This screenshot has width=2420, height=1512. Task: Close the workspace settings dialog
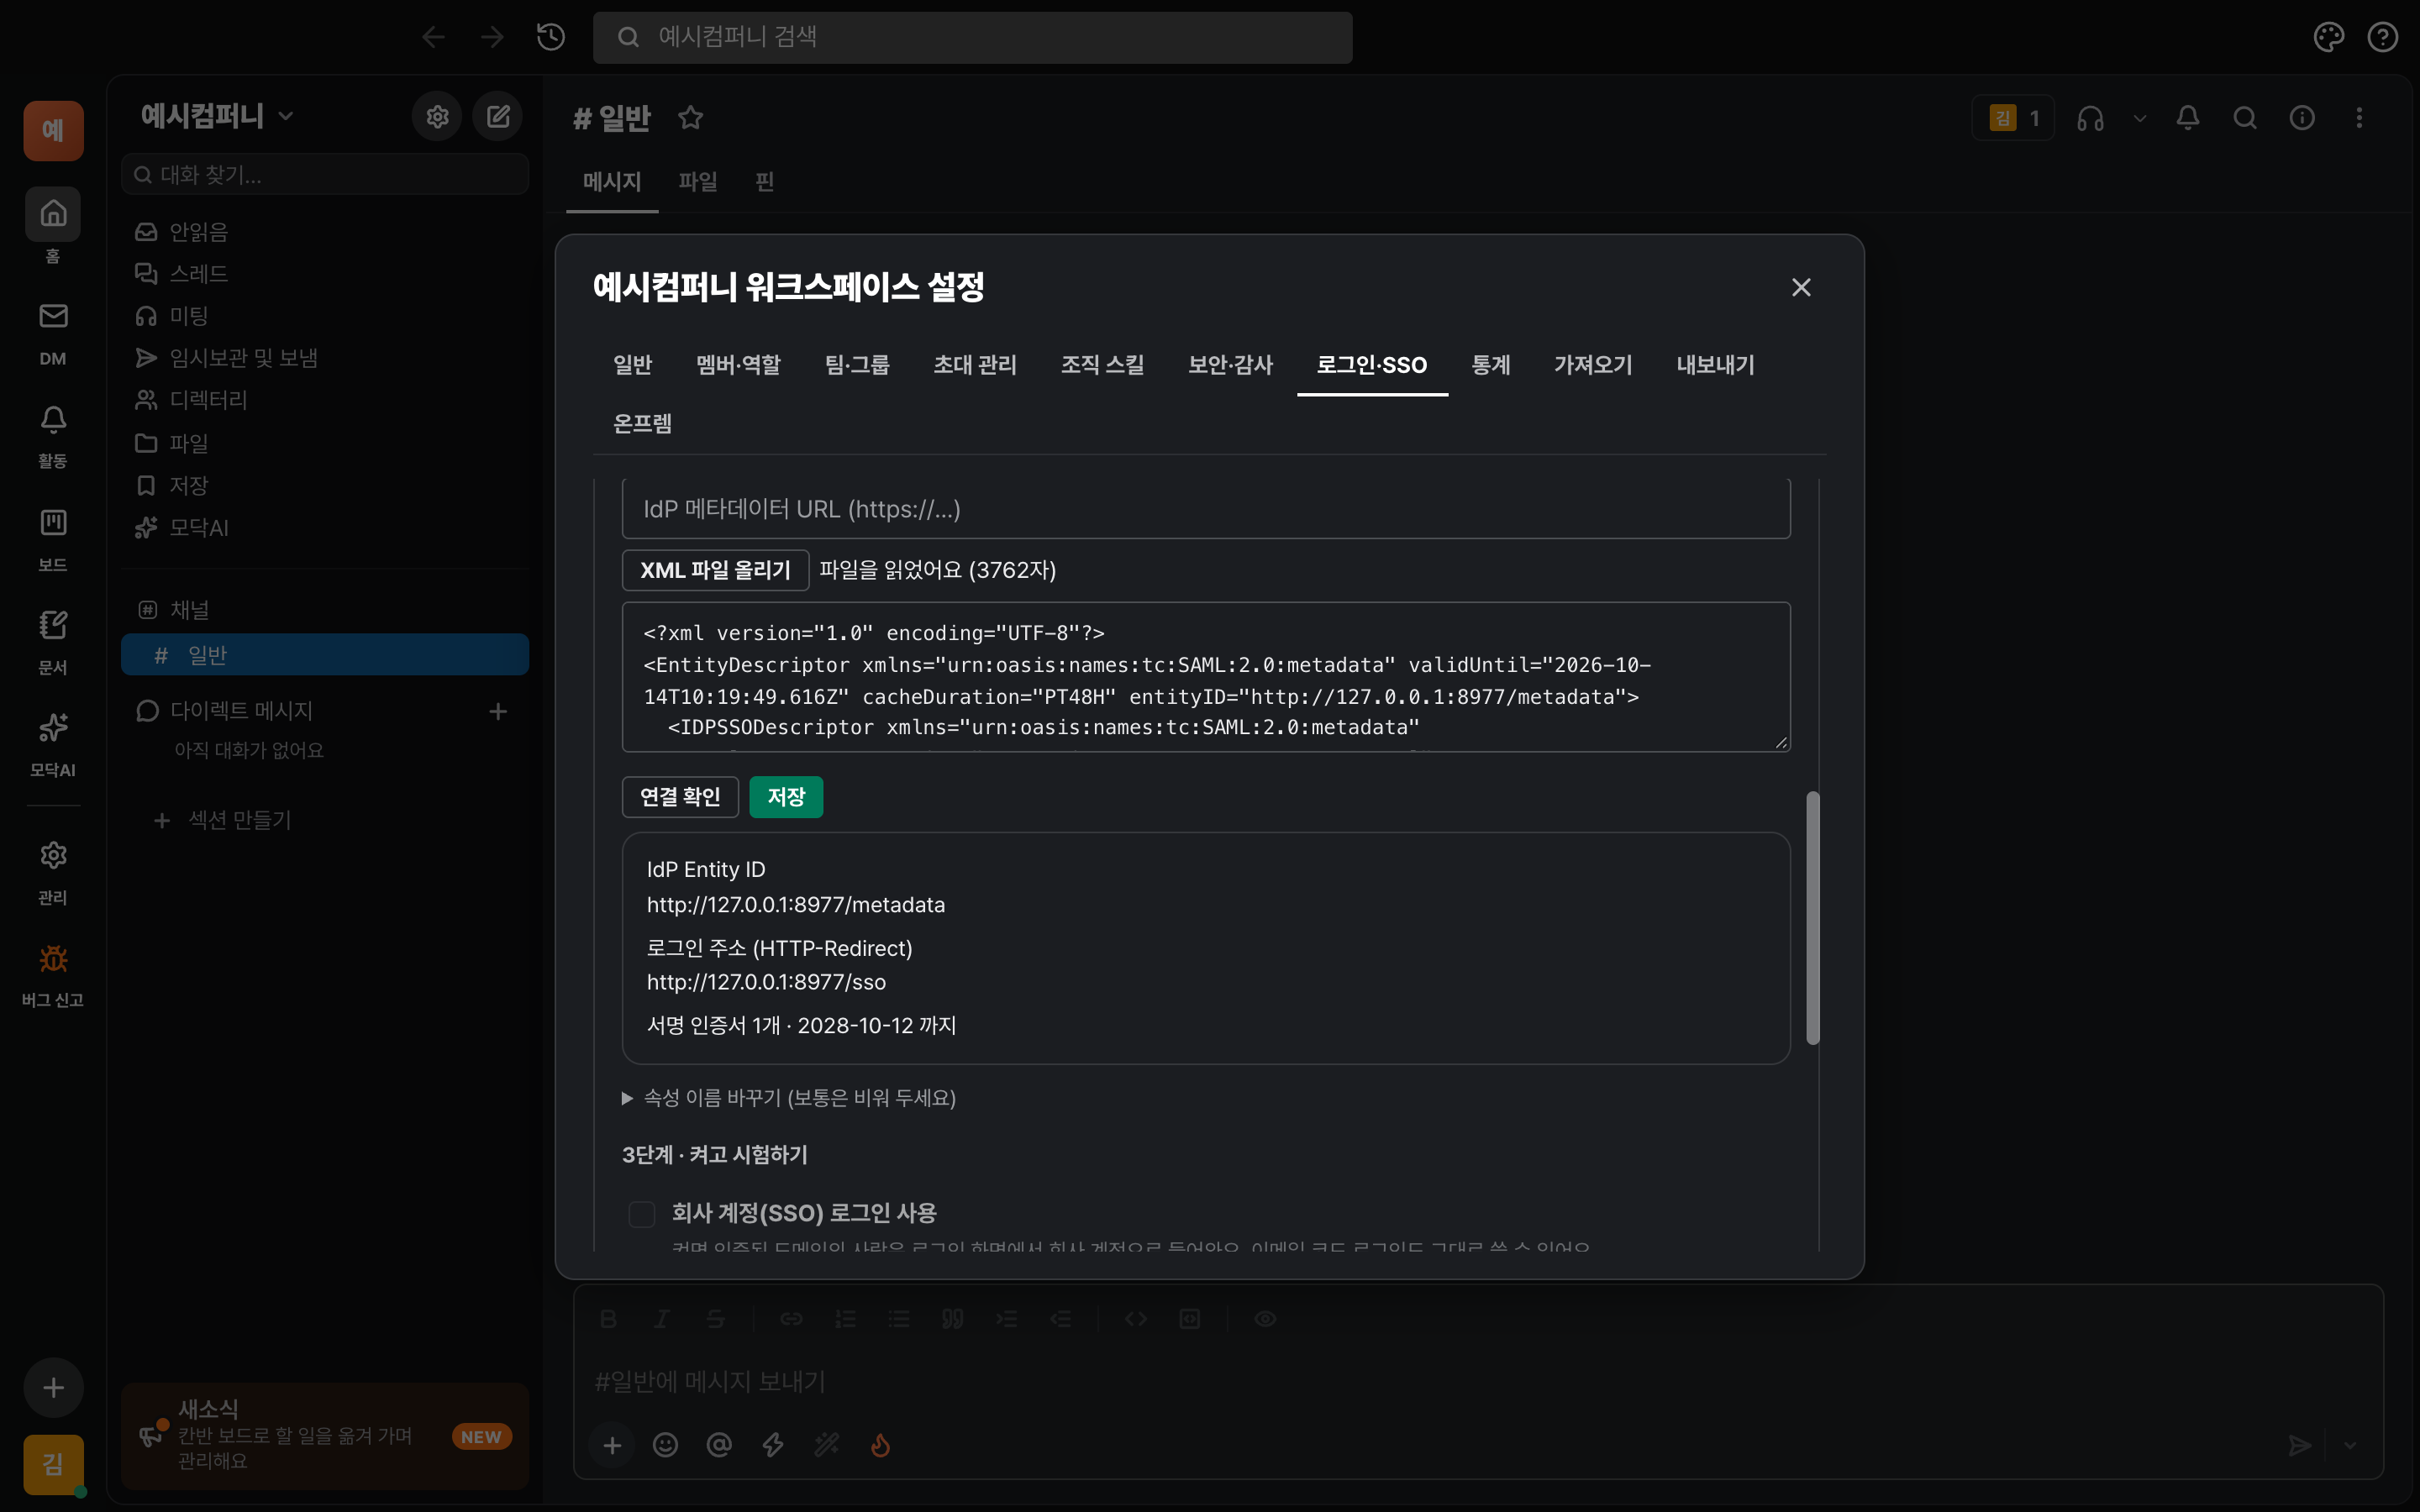point(1800,288)
